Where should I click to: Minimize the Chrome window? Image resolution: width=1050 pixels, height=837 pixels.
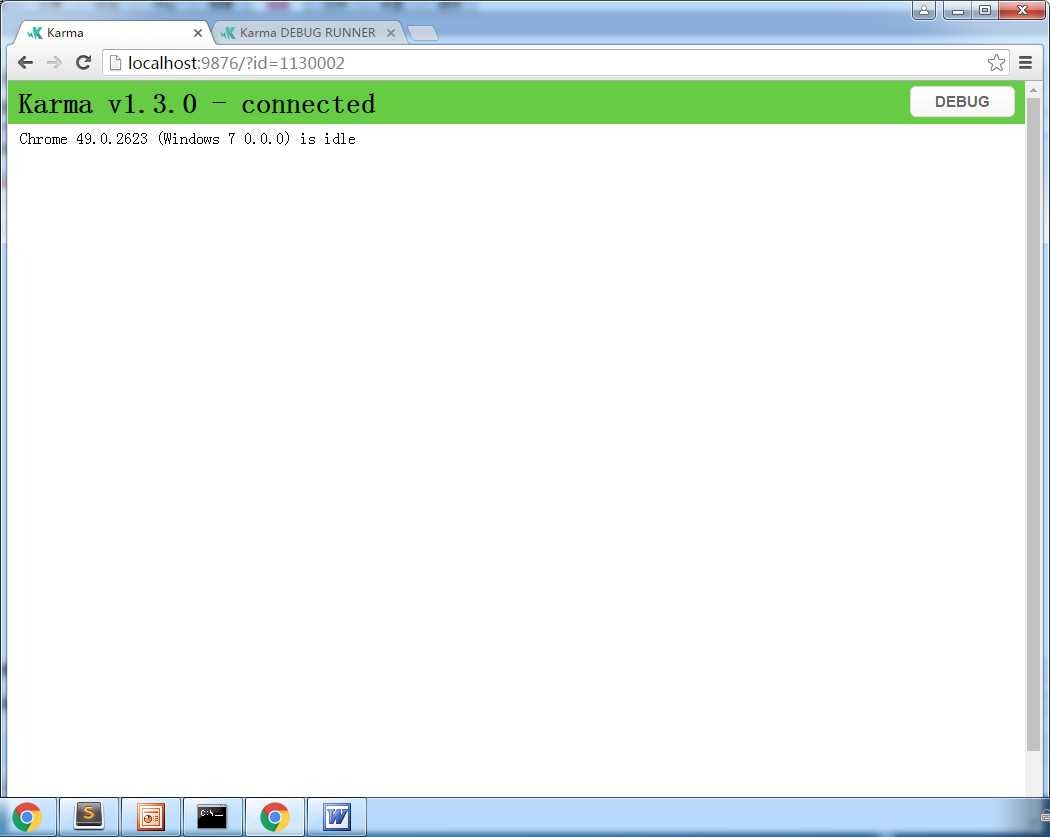point(958,10)
